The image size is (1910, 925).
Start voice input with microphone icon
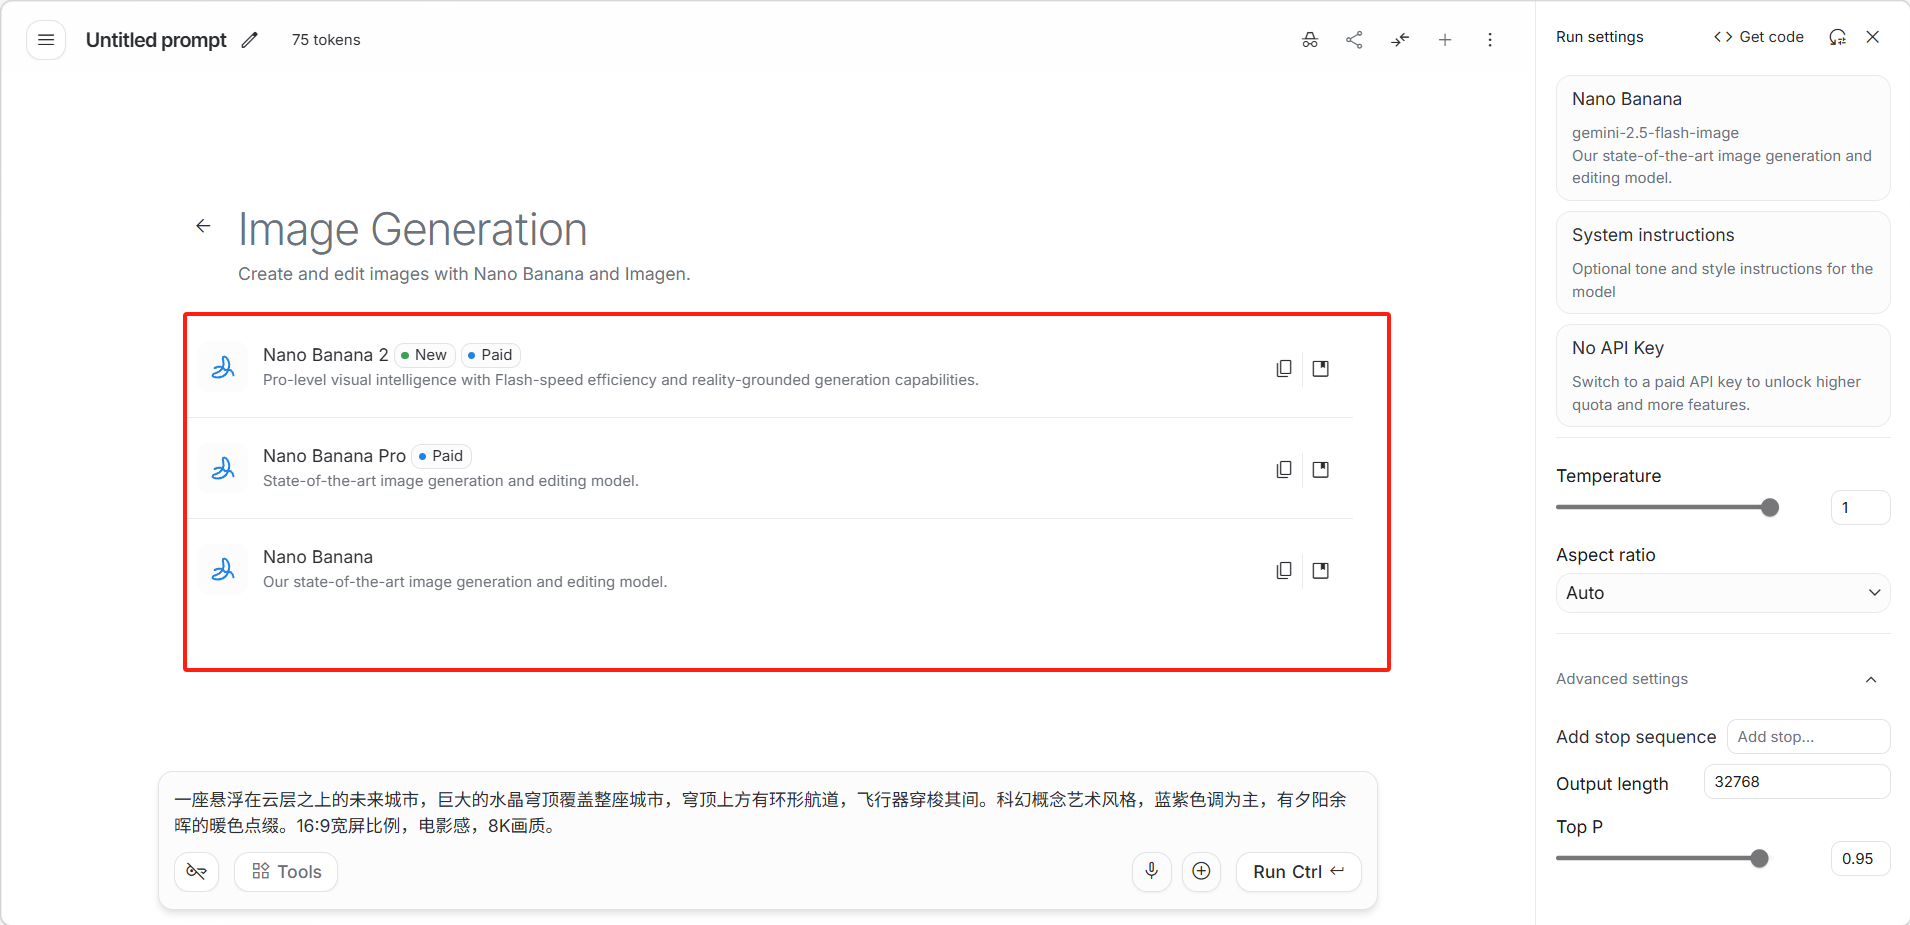coord(1152,871)
